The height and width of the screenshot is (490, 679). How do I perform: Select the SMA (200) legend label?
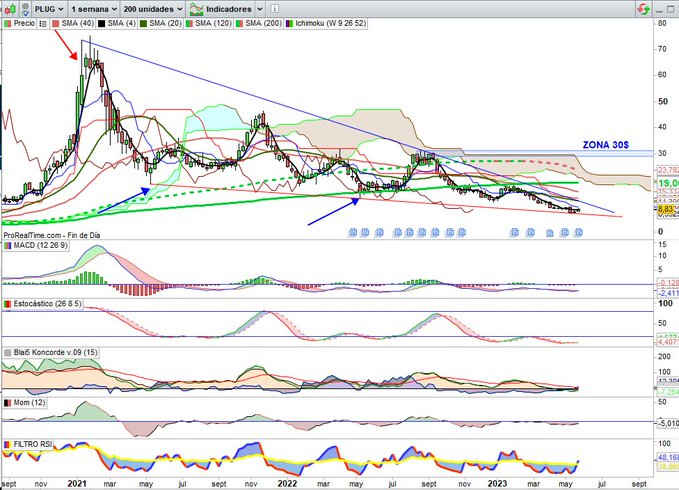263,23
